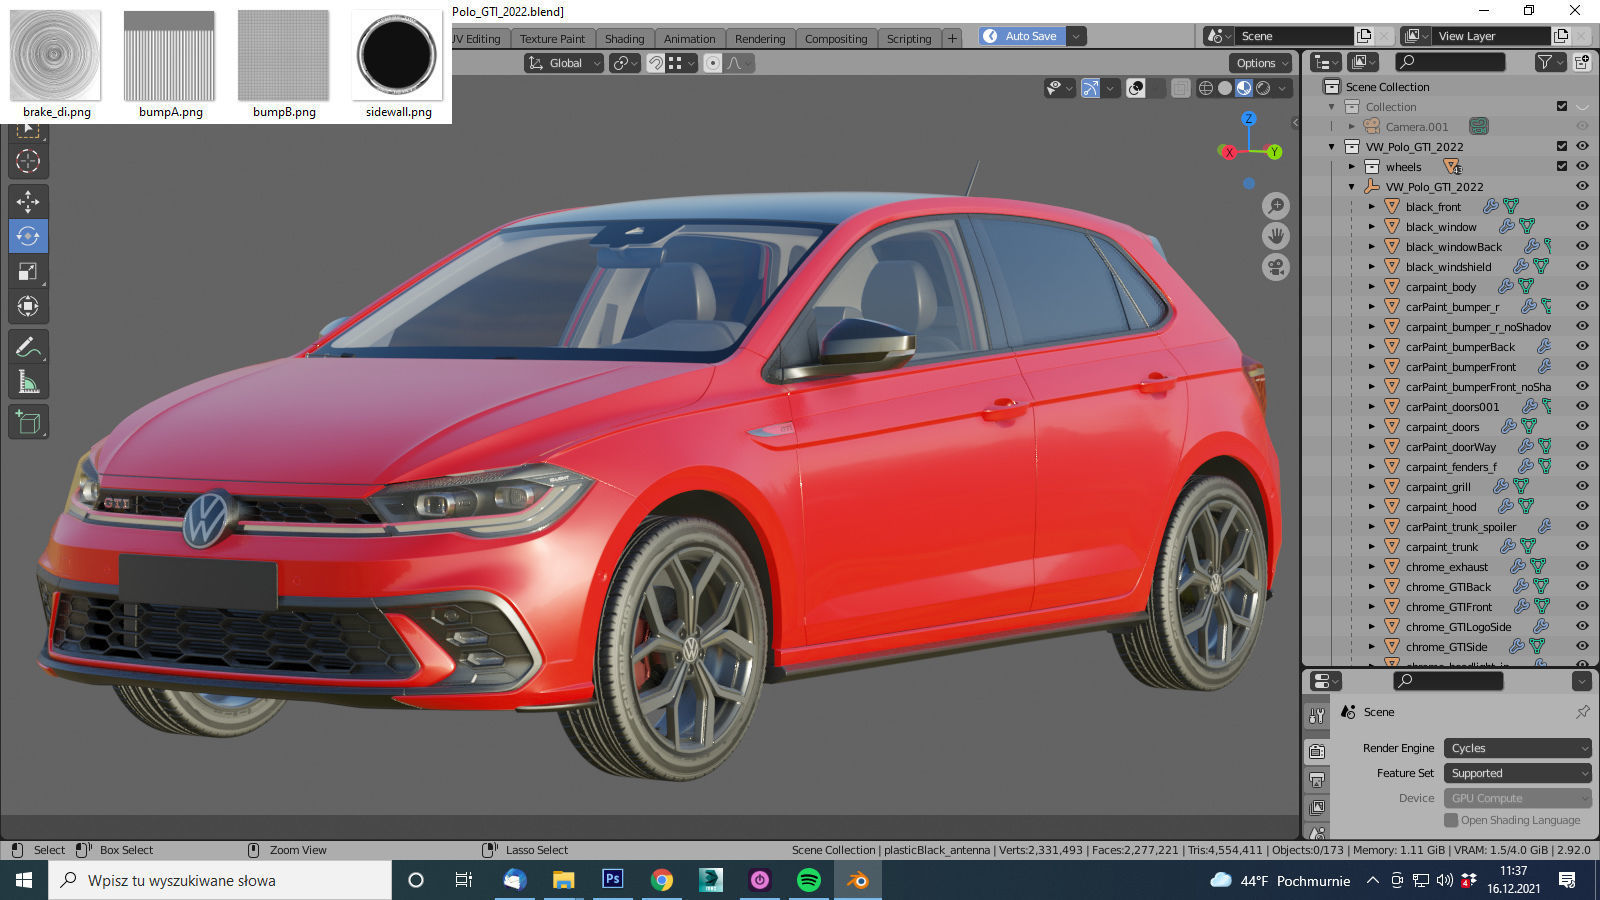1600x900 pixels.
Task: Open the Tool properties tab
Action: [1317, 716]
